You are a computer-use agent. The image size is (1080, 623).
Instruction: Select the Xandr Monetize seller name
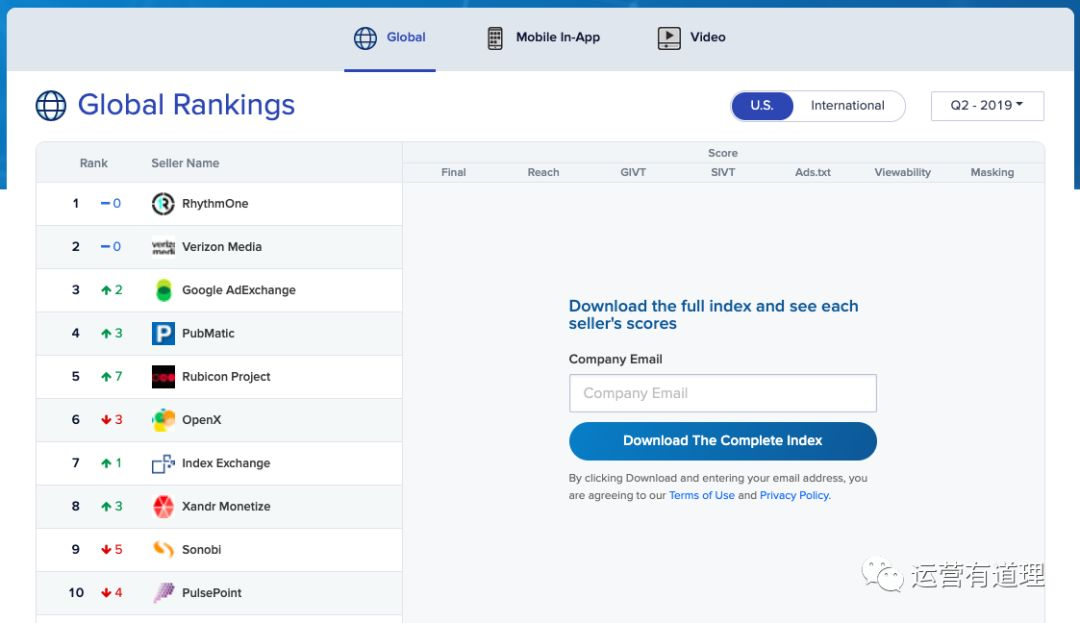(x=226, y=507)
